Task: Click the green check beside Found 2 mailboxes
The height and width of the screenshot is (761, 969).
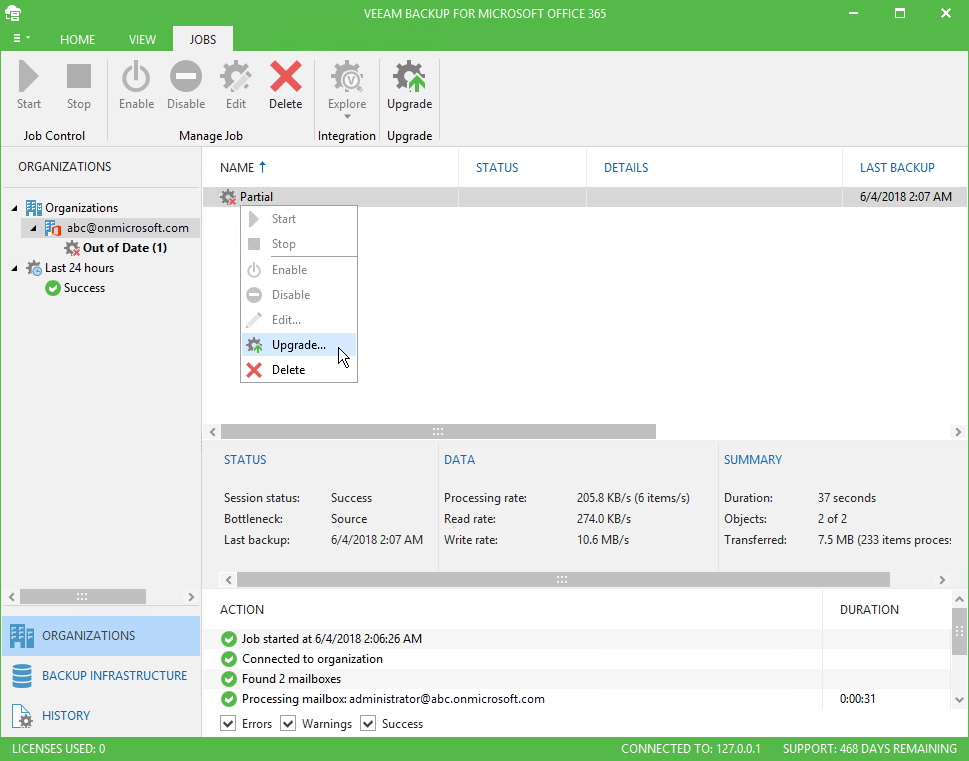Action: click(229, 679)
